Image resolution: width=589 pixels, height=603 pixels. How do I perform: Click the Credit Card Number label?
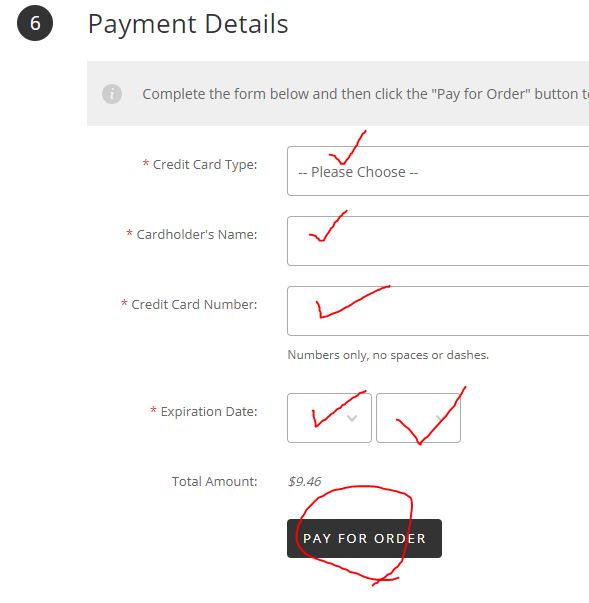coord(194,305)
